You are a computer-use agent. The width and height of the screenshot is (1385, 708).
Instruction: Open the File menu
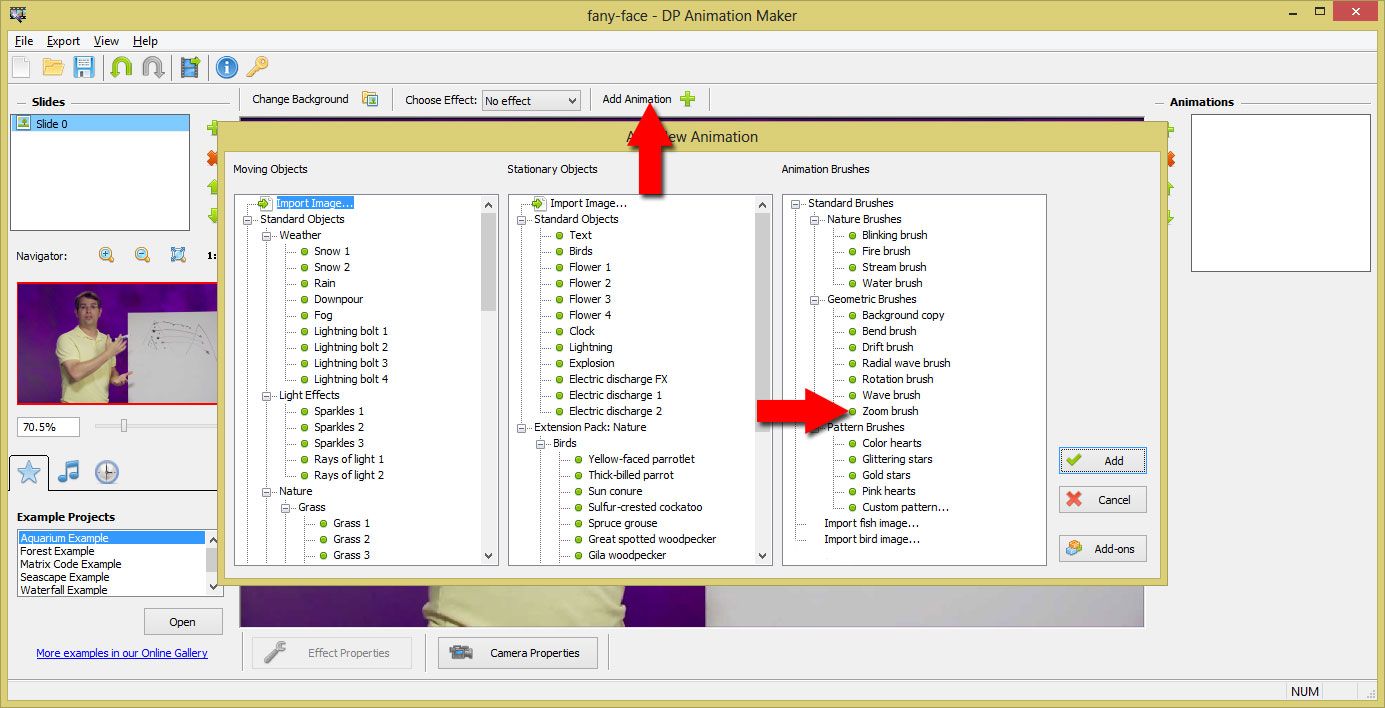click(x=24, y=41)
